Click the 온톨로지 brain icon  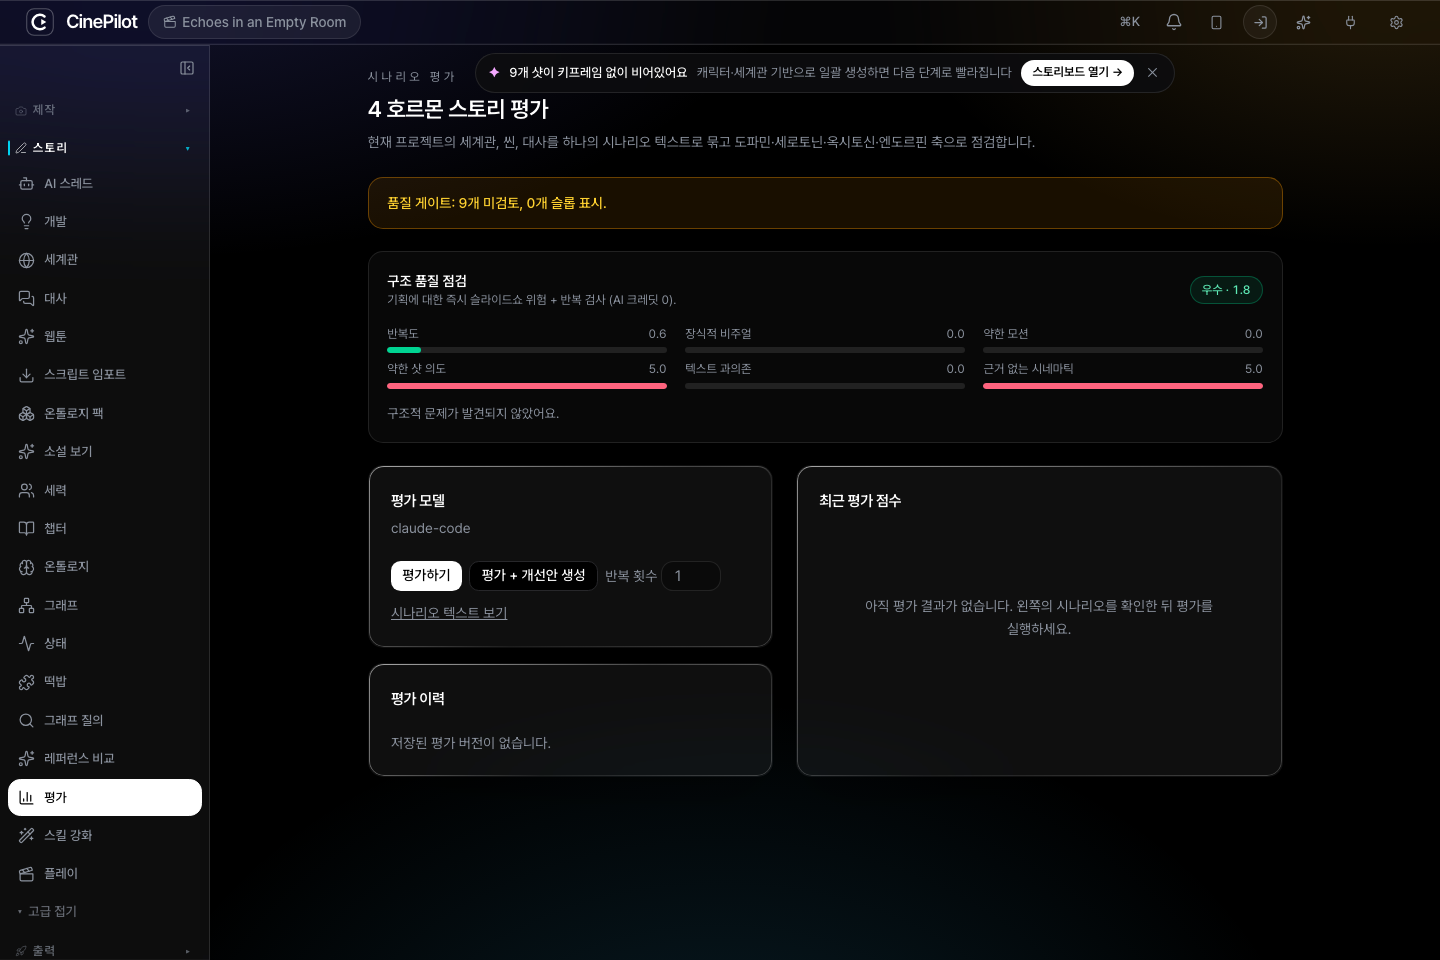pyautogui.click(x=27, y=567)
